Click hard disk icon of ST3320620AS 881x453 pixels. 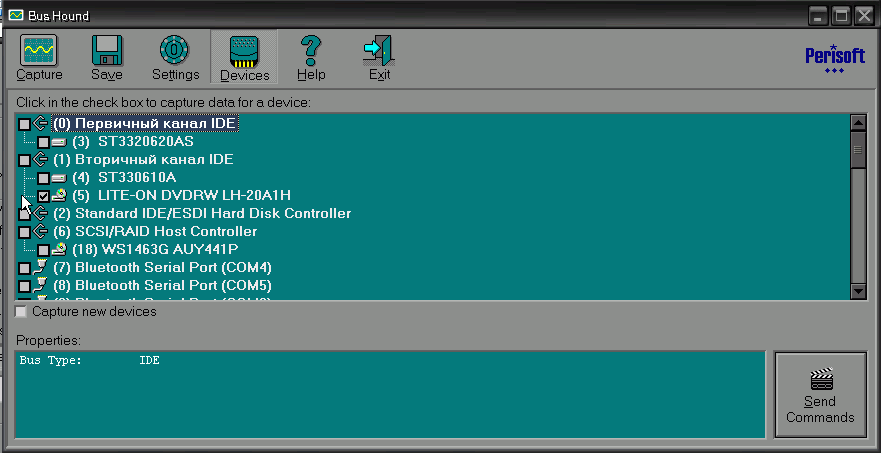[59, 142]
